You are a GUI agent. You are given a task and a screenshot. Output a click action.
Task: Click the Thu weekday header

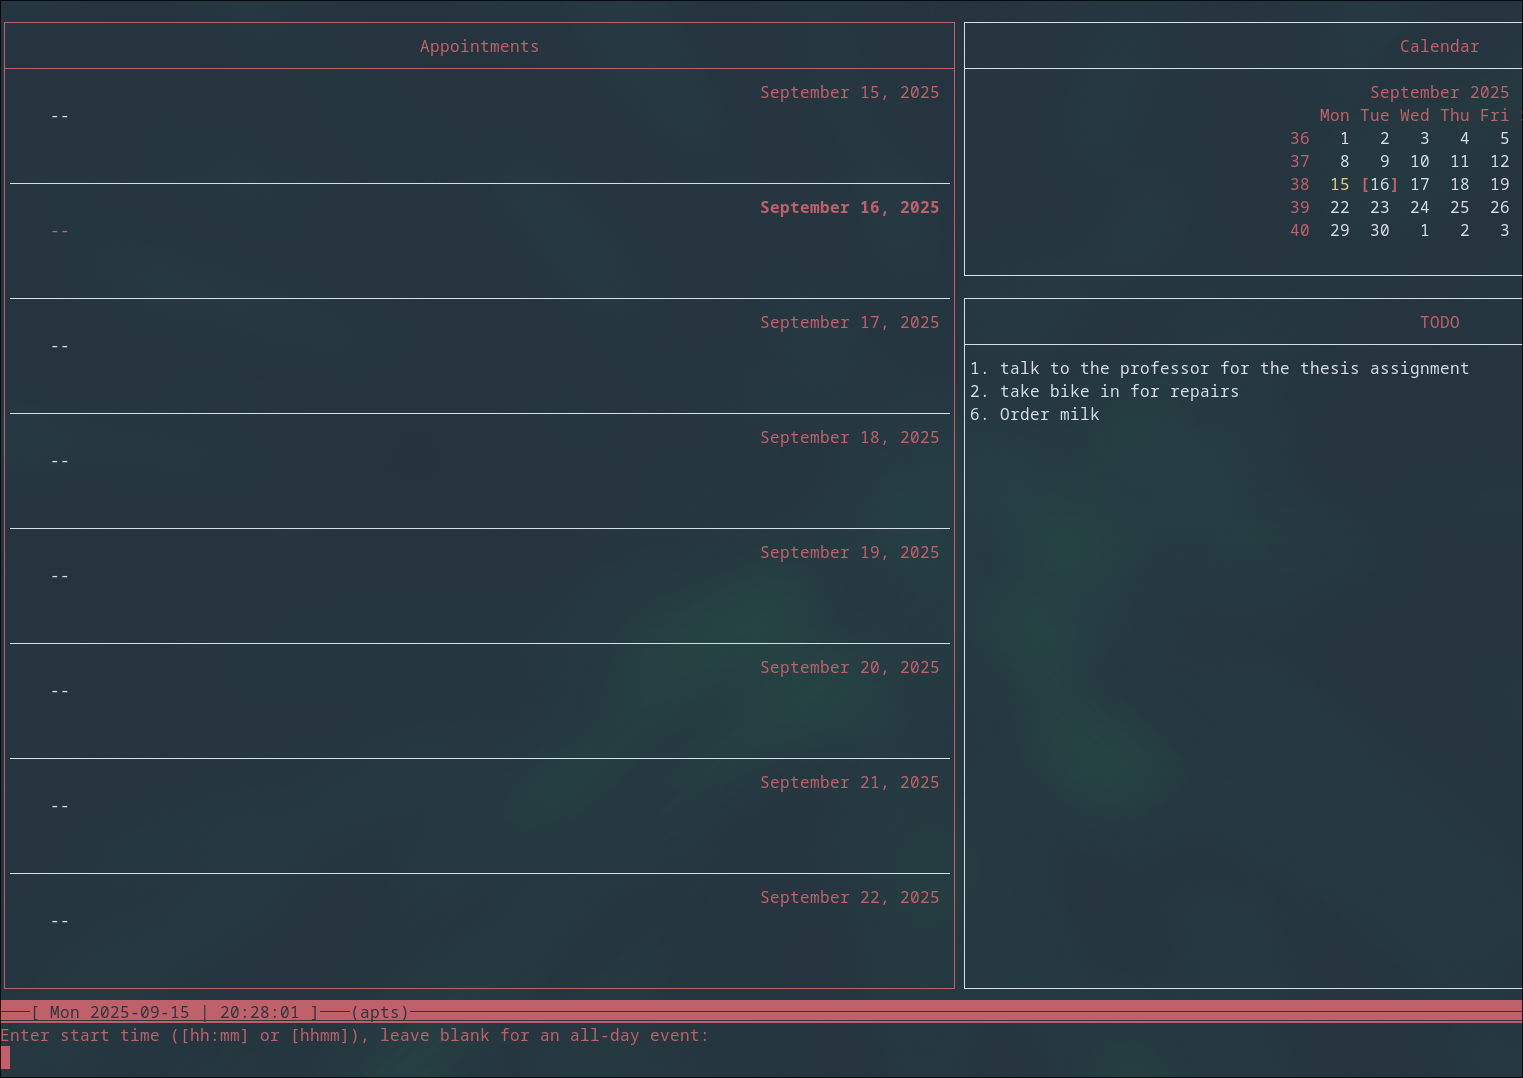click(x=1454, y=115)
